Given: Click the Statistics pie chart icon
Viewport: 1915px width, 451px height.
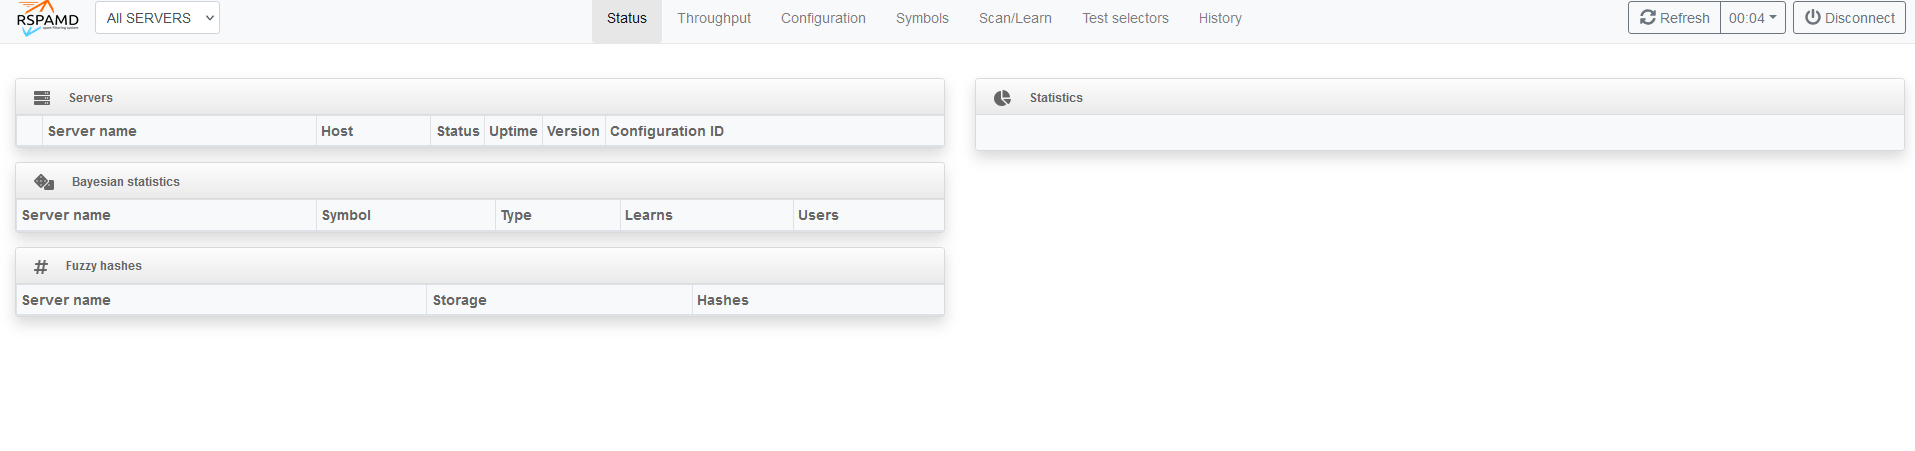Looking at the screenshot, I should pos(1002,98).
